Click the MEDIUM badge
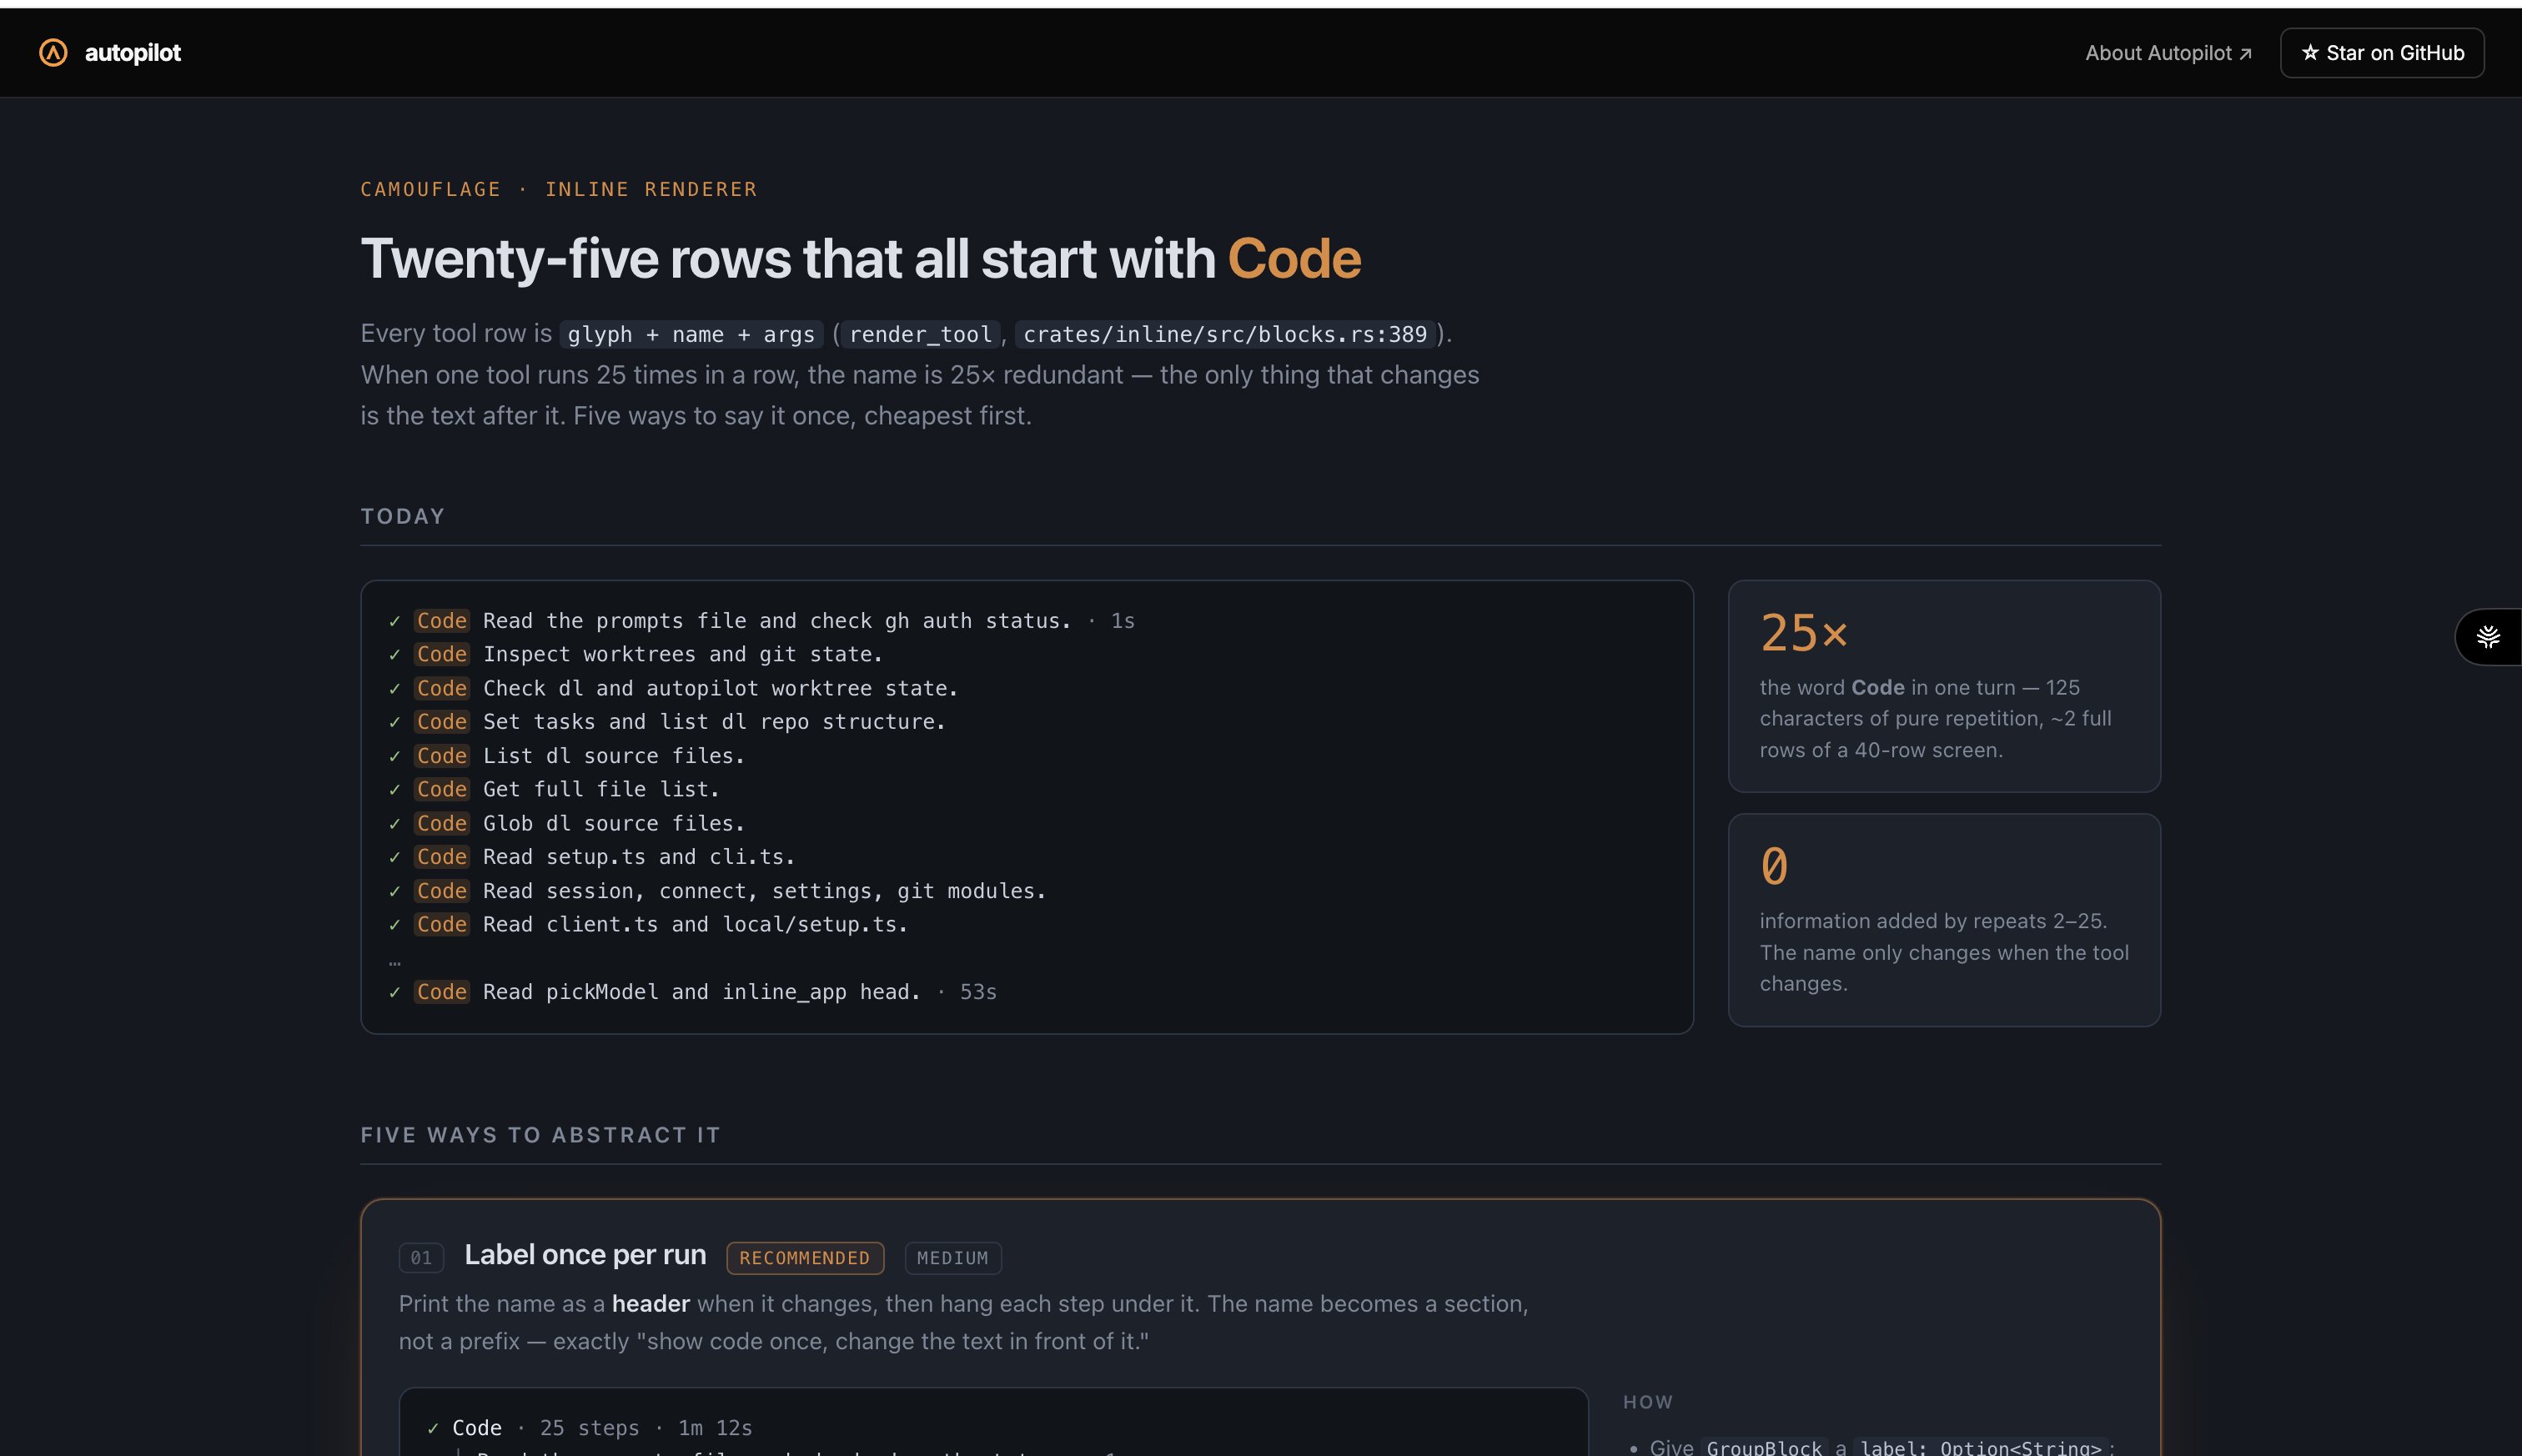Image resolution: width=2522 pixels, height=1456 pixels. 953,1258
